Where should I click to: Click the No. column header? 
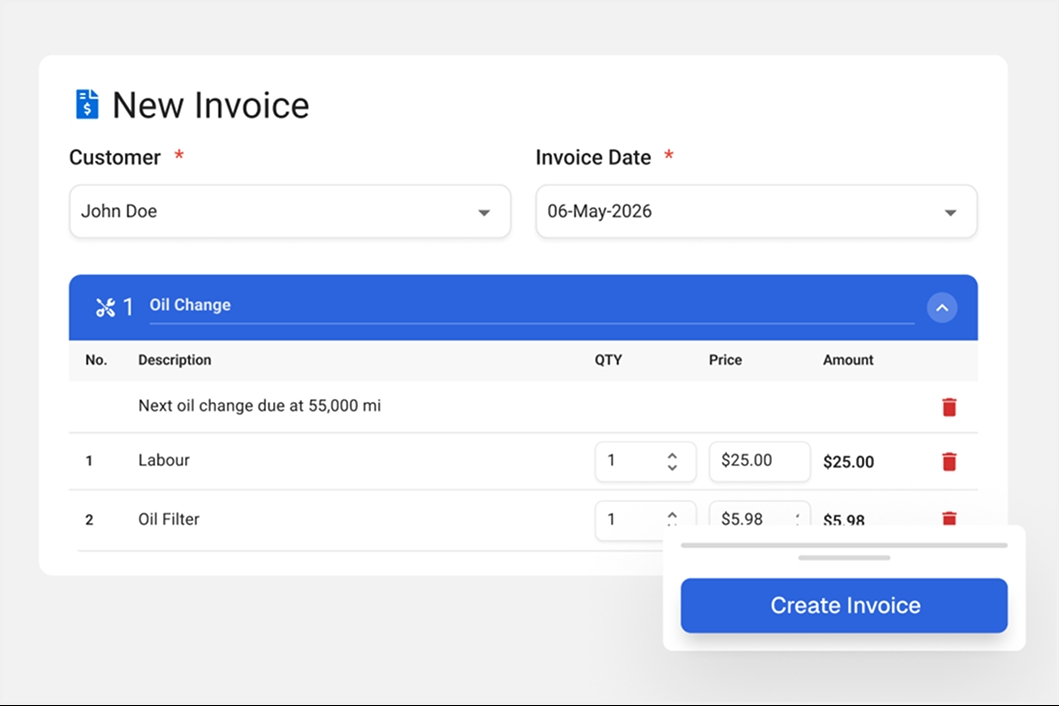[x=96, y=360]
